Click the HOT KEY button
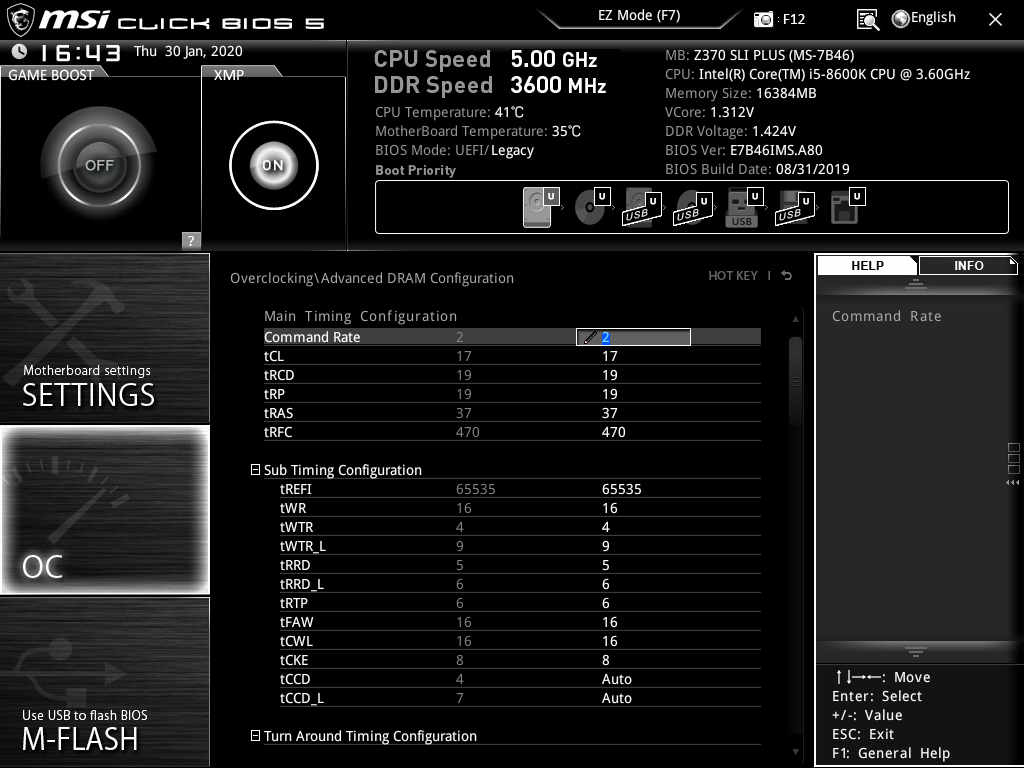Image resolution: width=1024 pixels, height=768 pixels. tap(733, 276)
